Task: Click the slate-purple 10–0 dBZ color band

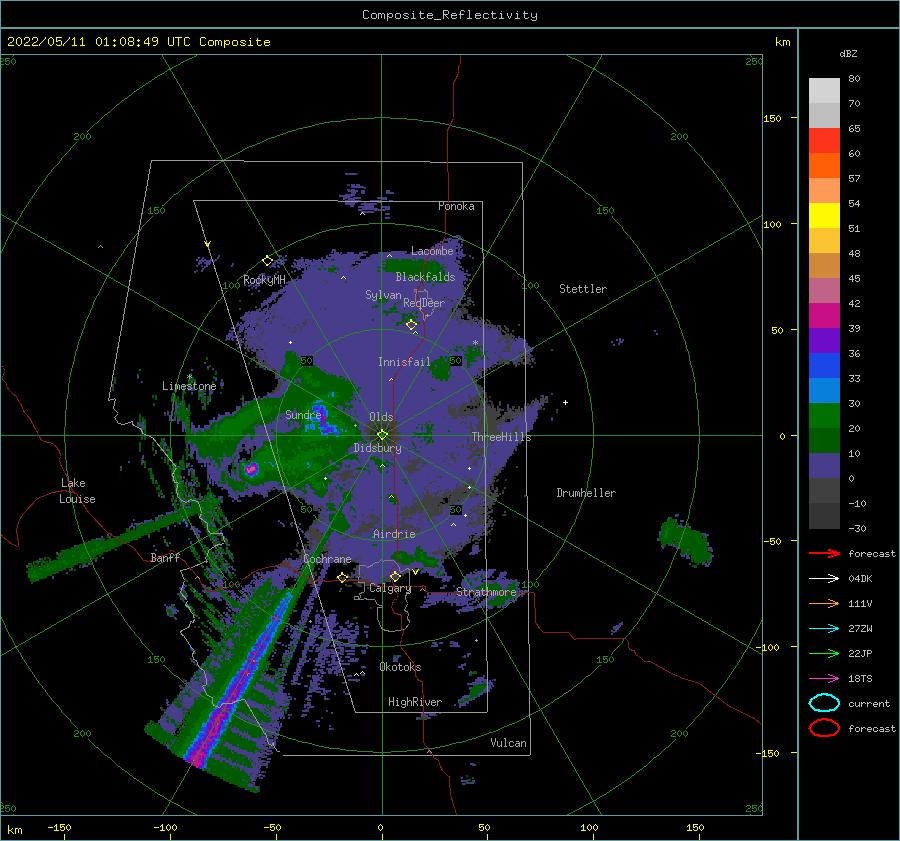Action: point(824,466)
